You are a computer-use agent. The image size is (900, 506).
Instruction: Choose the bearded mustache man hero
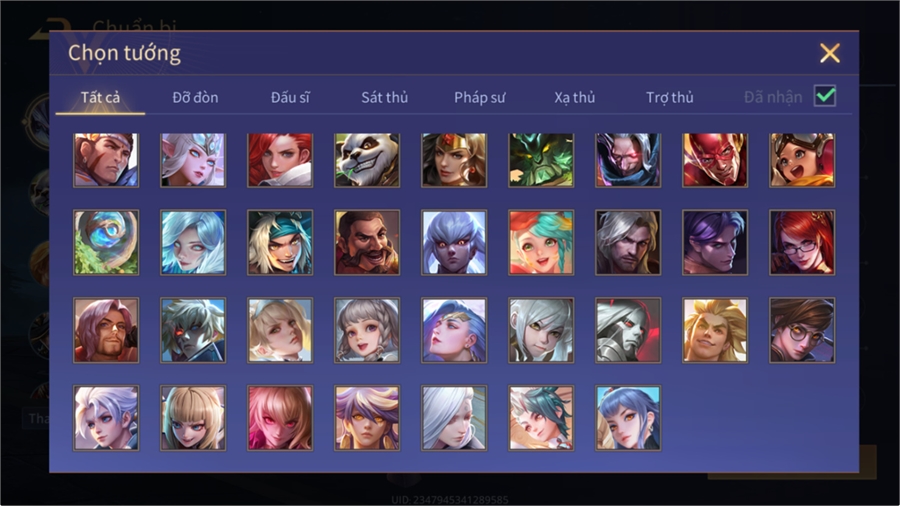(x=367, y=242)
